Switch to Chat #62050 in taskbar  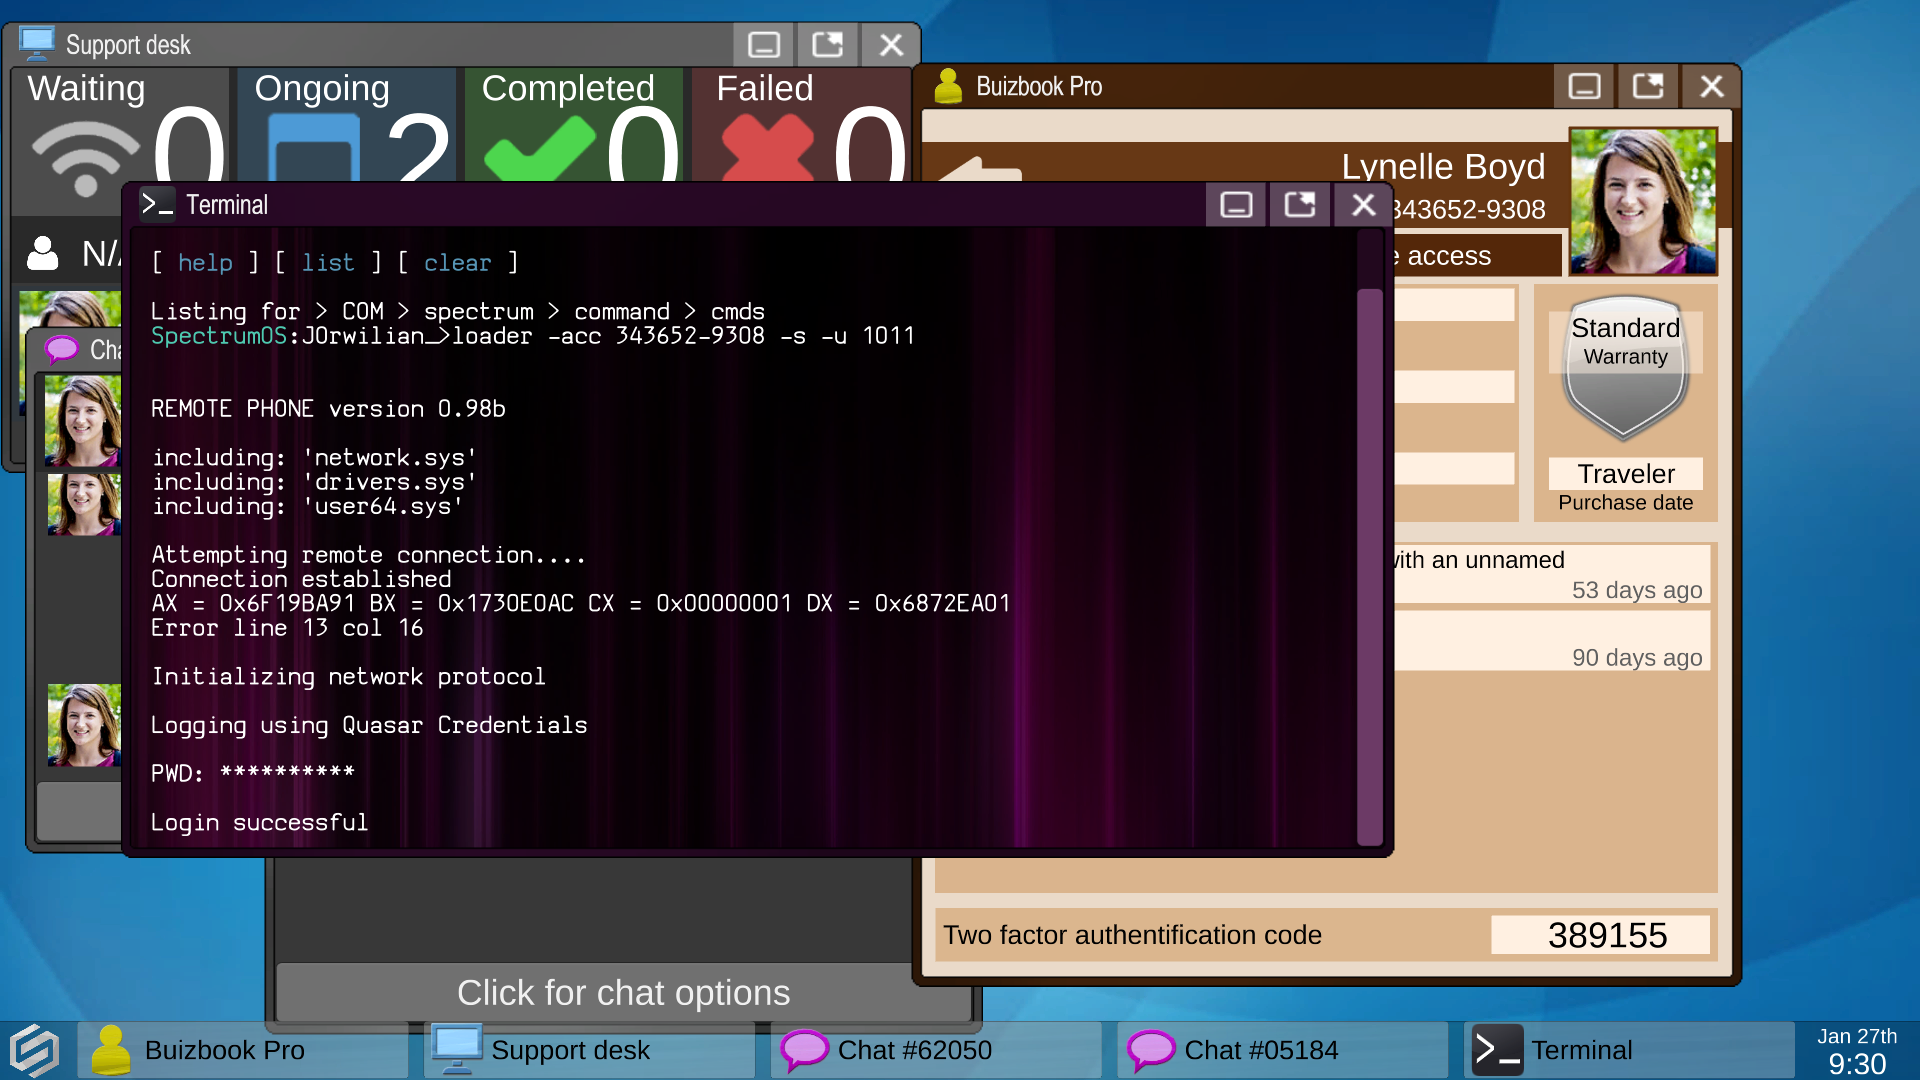click(x=936, y=1050)
